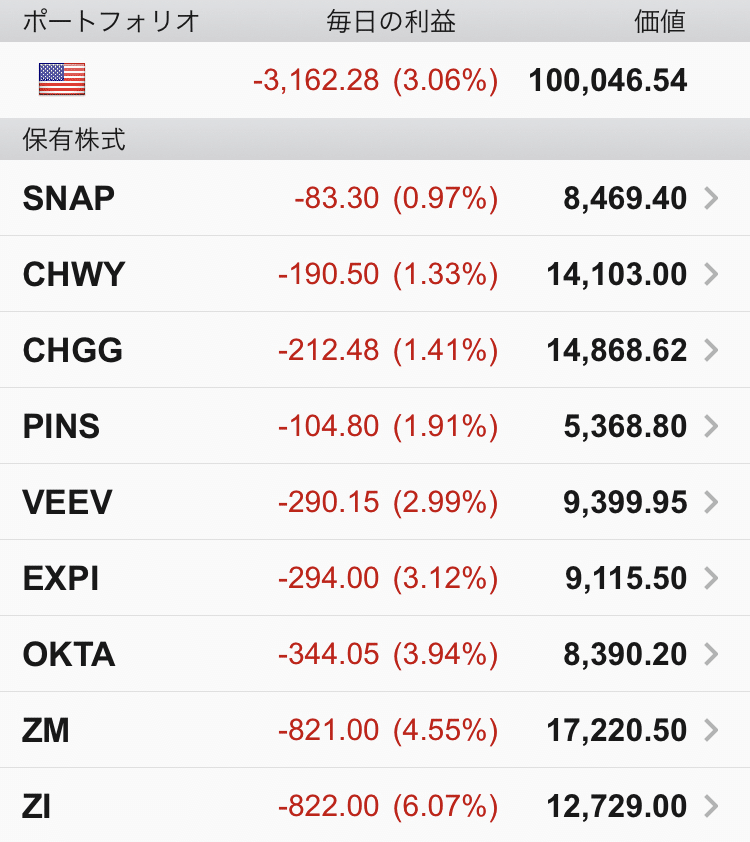Screen dimensions: 750x842
Task: Select the ポートフォリオ header label
Action: (x=111, y=22)
